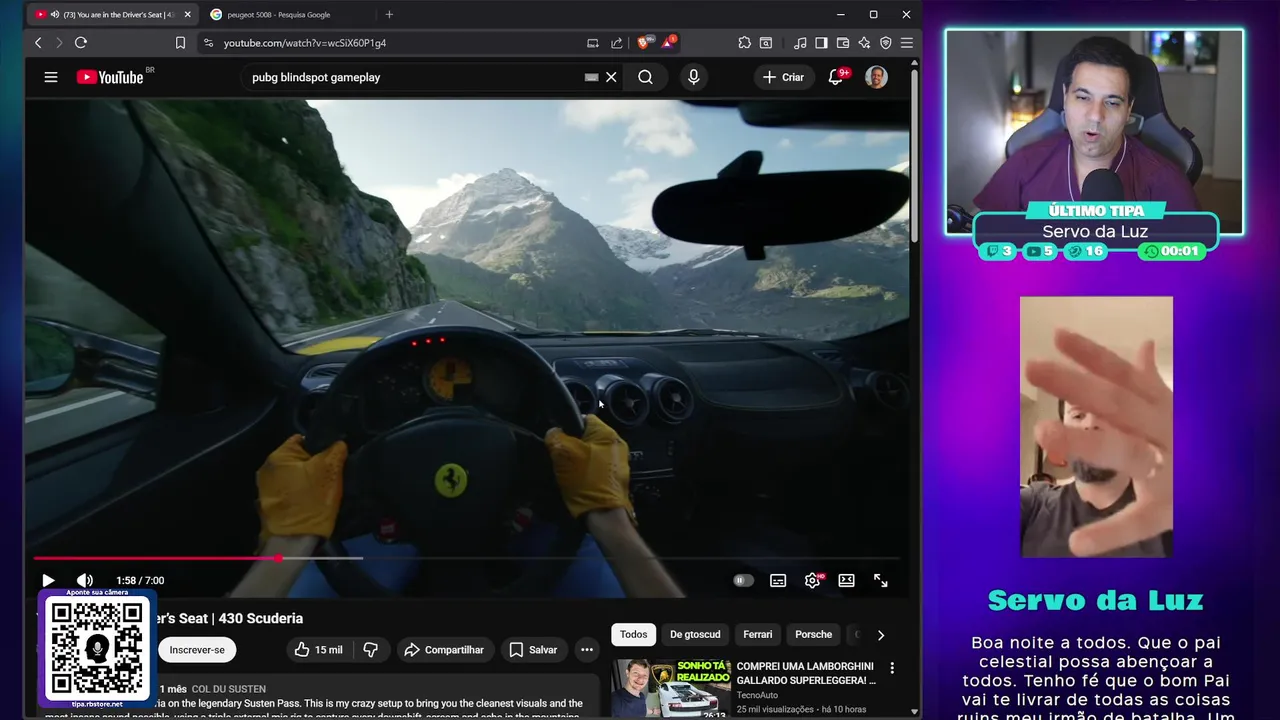Toggle subtitles/closed captions

click(778, 580)
